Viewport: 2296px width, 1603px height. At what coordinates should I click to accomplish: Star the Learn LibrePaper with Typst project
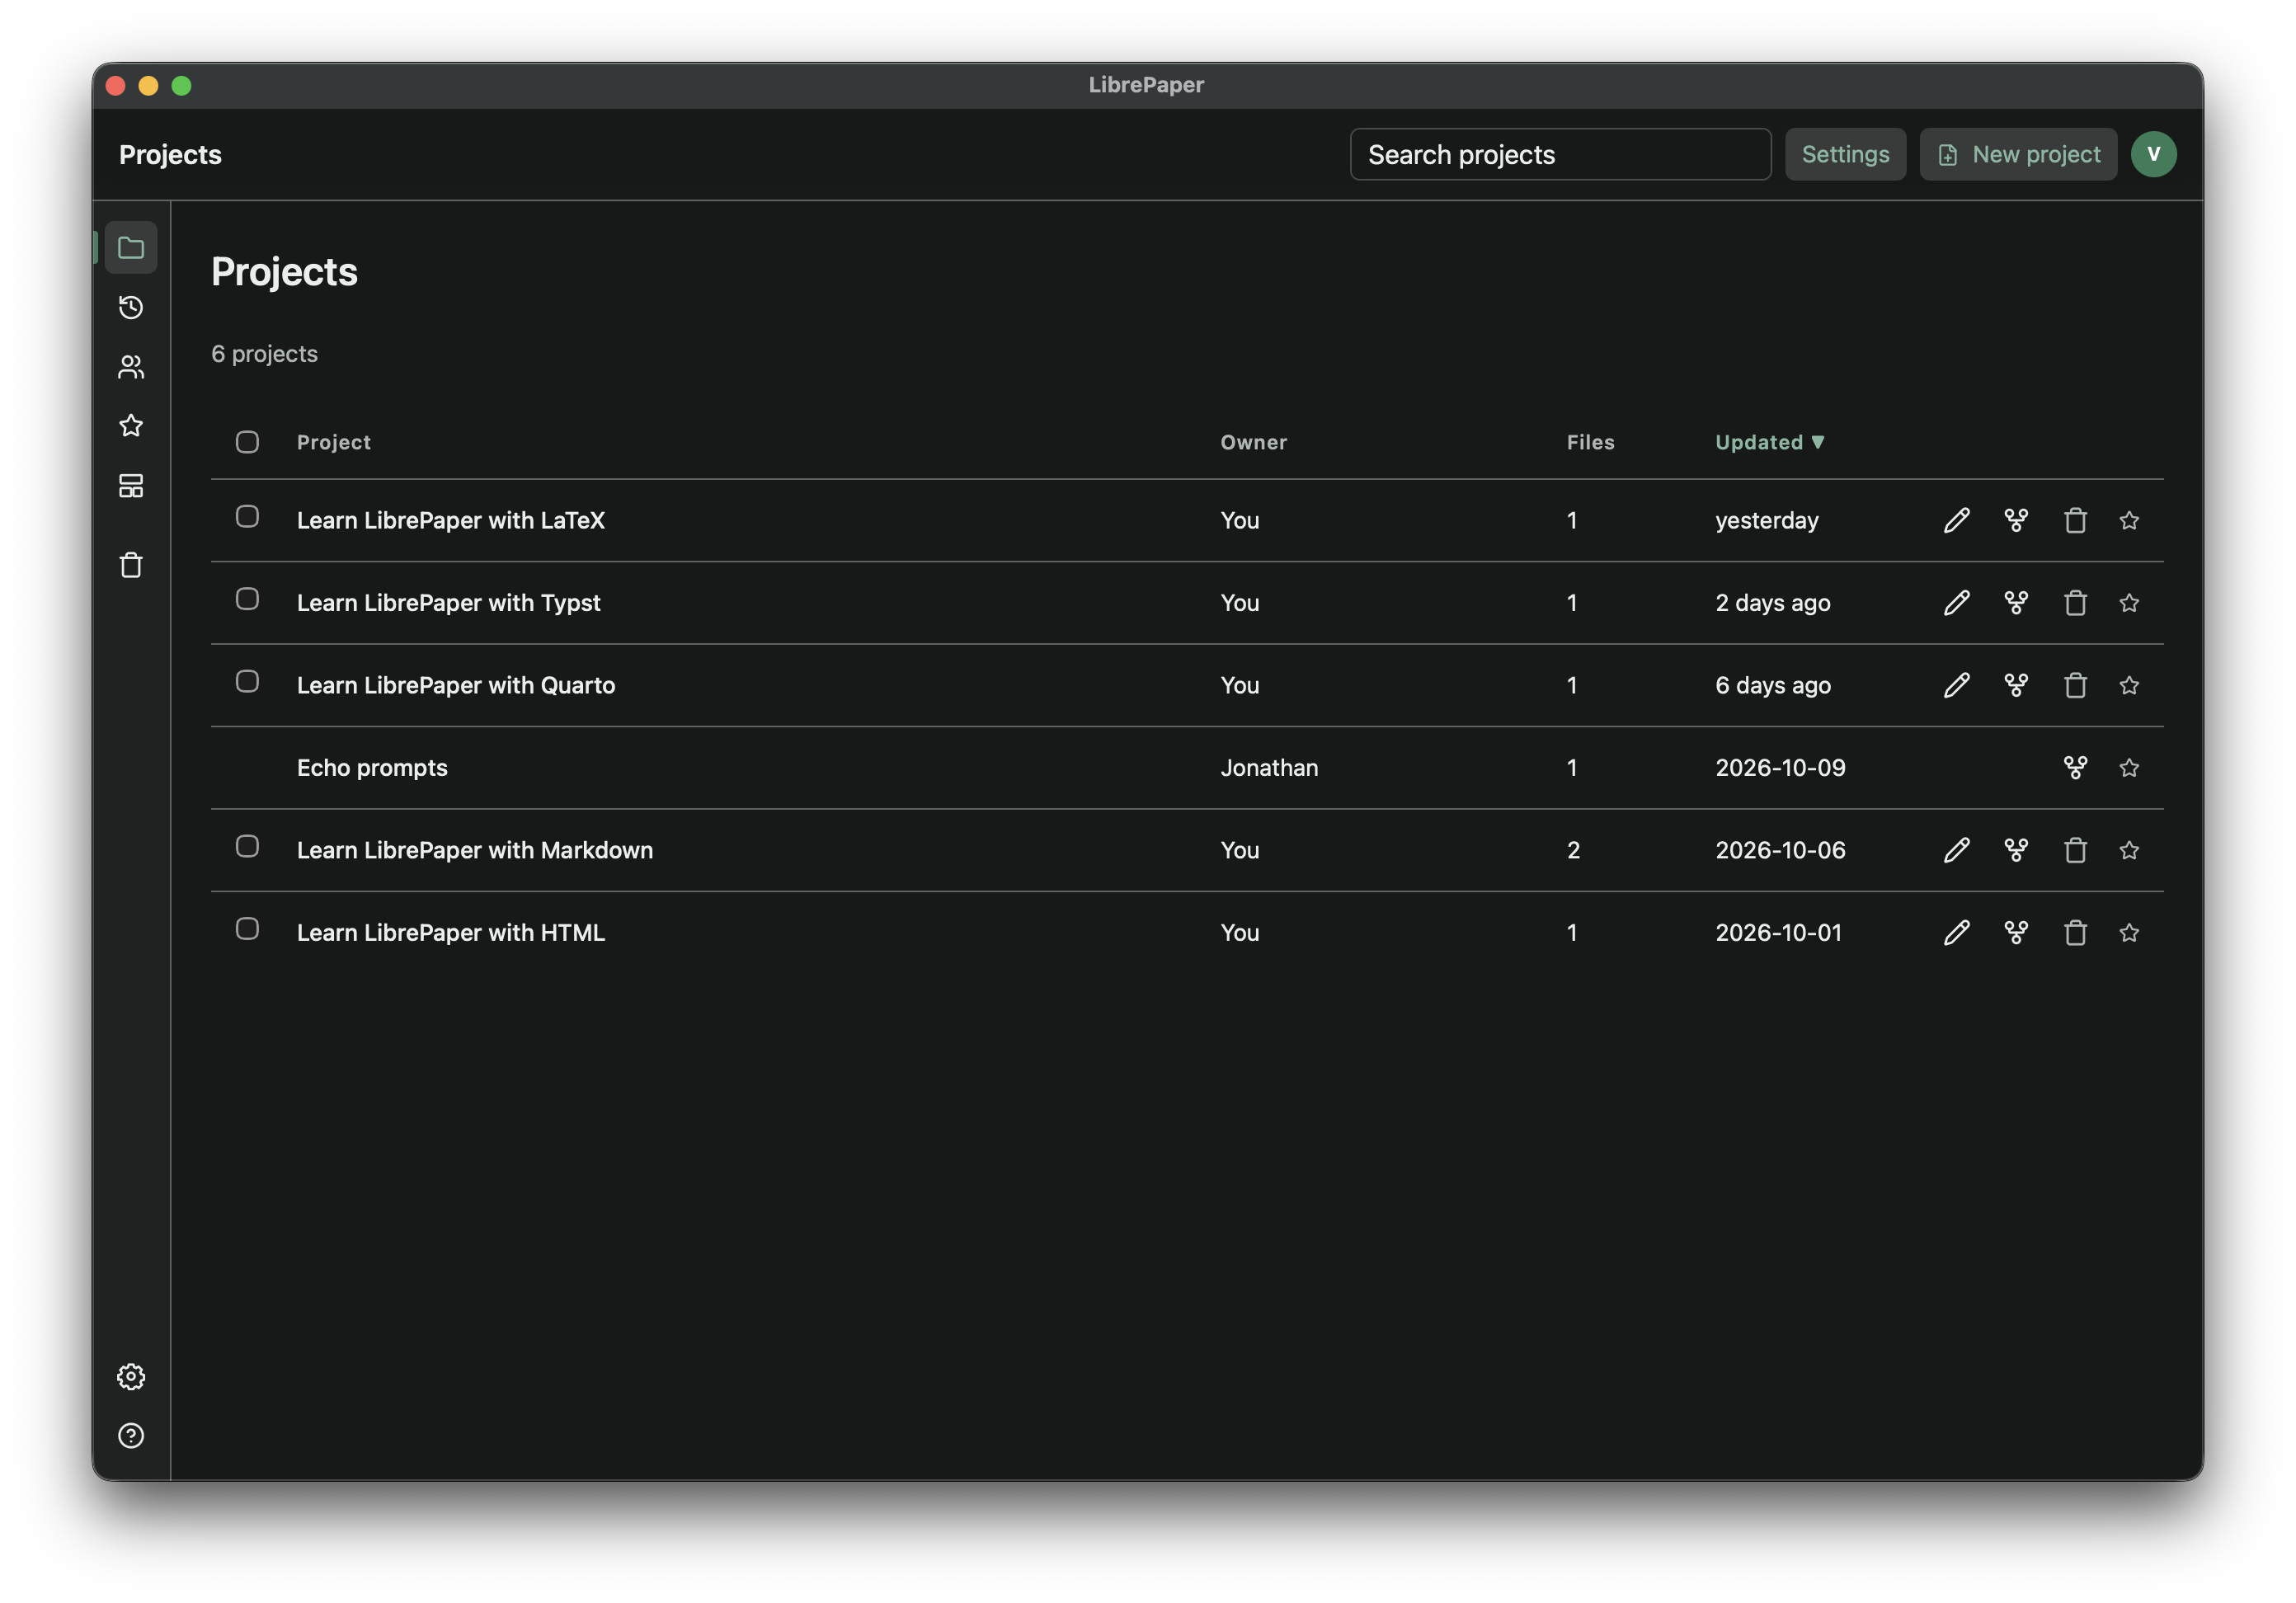pos(2129,603)
